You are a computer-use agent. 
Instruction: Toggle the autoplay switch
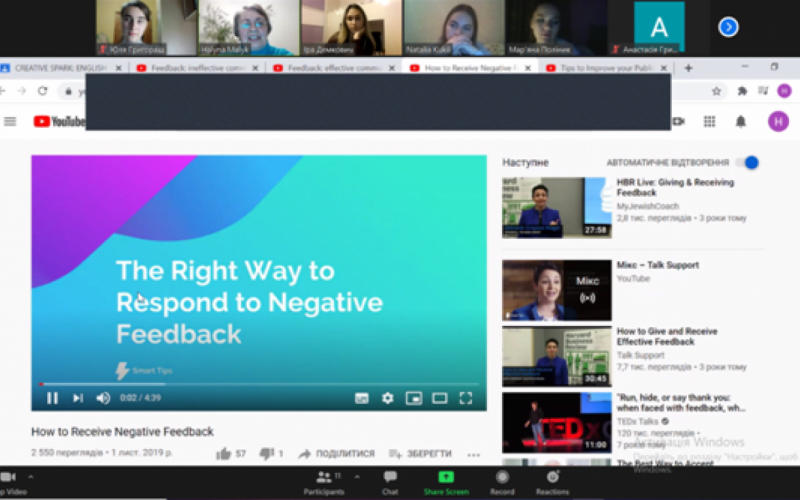747,163
